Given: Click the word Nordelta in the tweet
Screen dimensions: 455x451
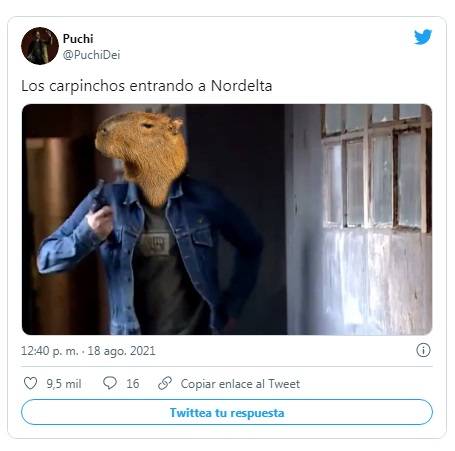Looking at the screenshot, I should 242,86.
